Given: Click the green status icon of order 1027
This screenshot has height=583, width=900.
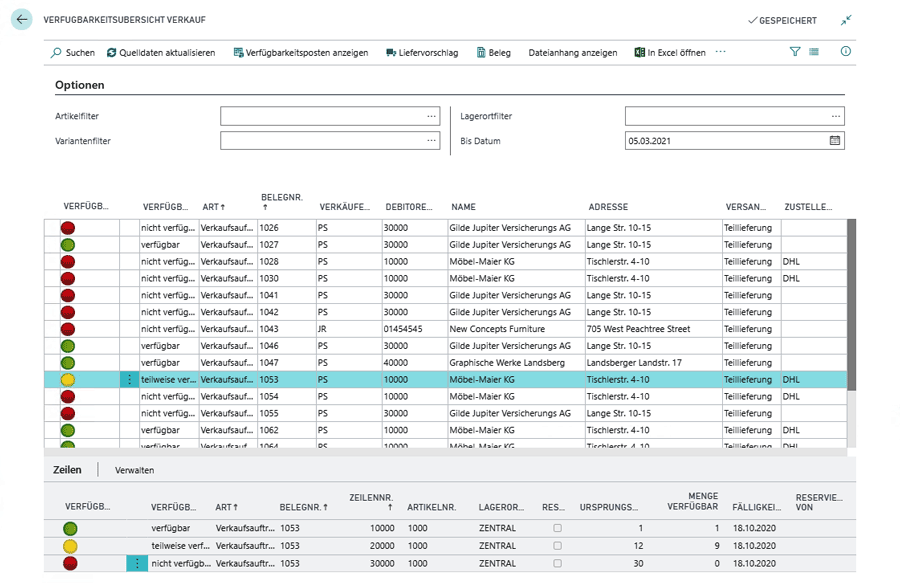Looking at the screenshot, I should [68, 245].
